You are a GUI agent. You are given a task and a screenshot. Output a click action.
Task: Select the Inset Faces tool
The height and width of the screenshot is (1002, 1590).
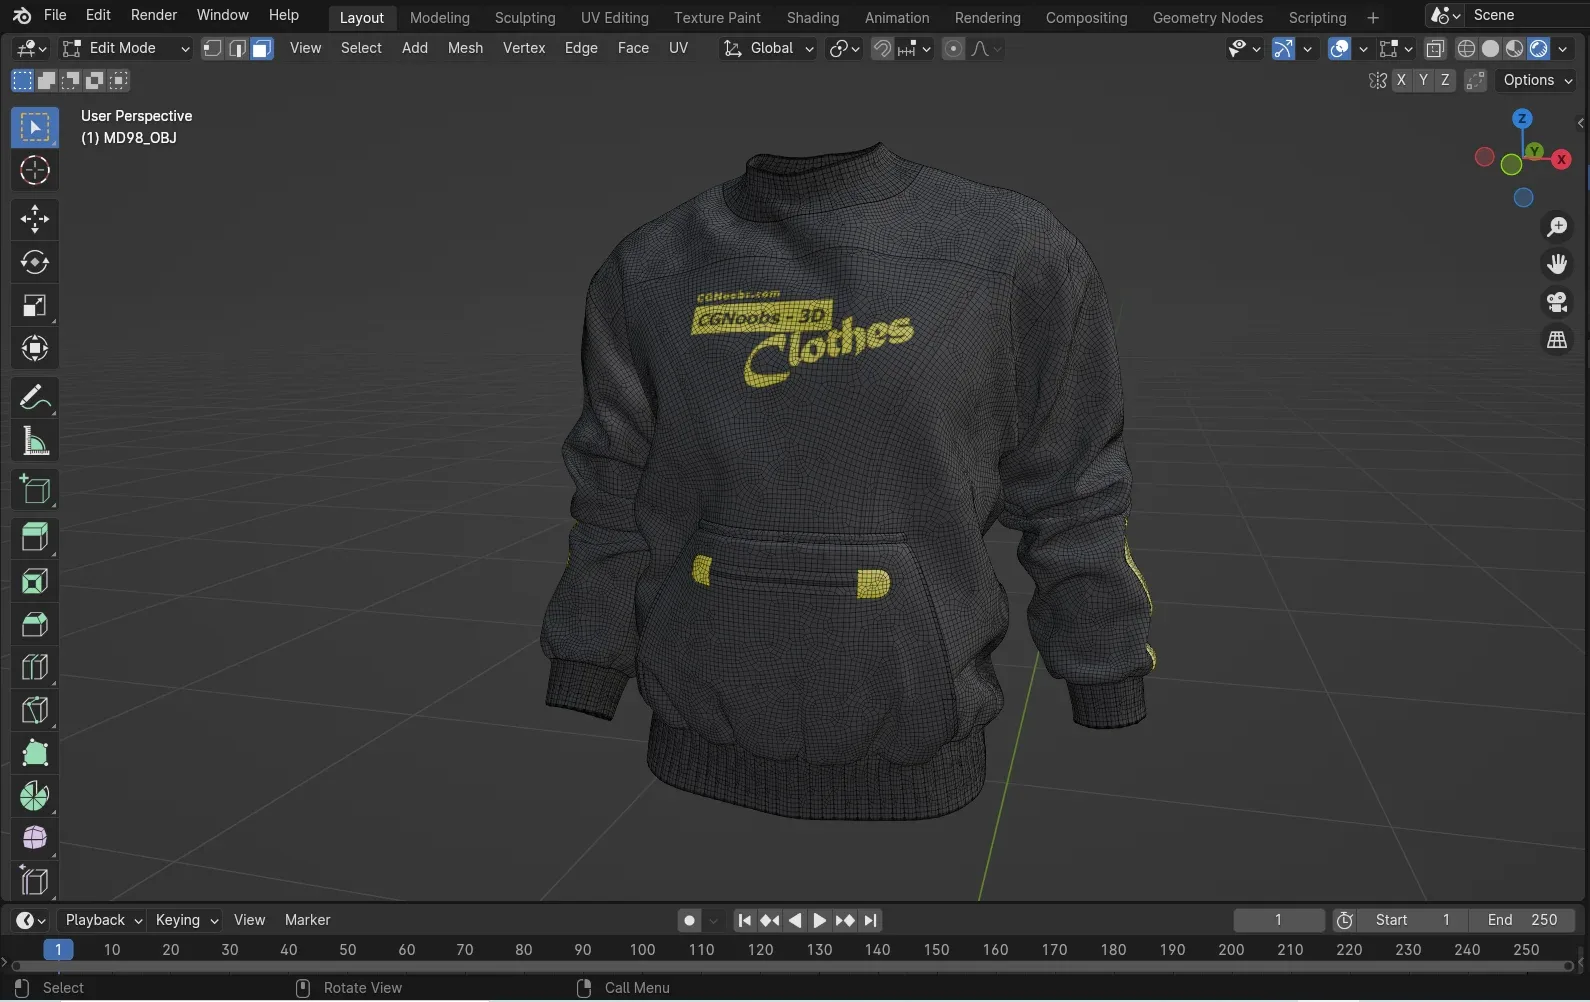[35, 581]
